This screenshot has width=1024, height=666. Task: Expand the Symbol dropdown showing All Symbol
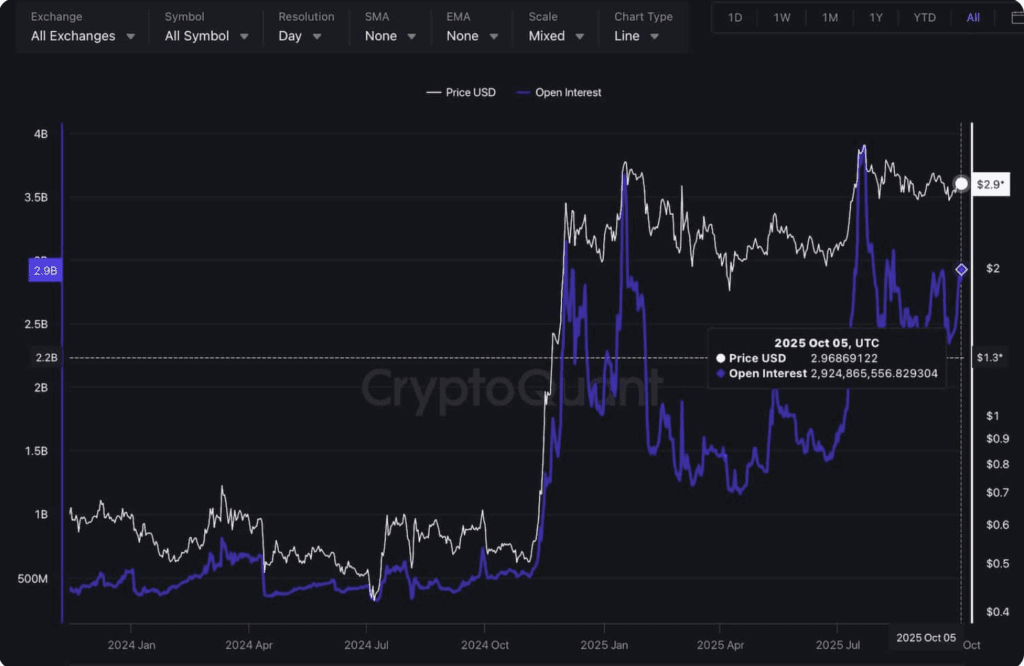click(206, 36)
